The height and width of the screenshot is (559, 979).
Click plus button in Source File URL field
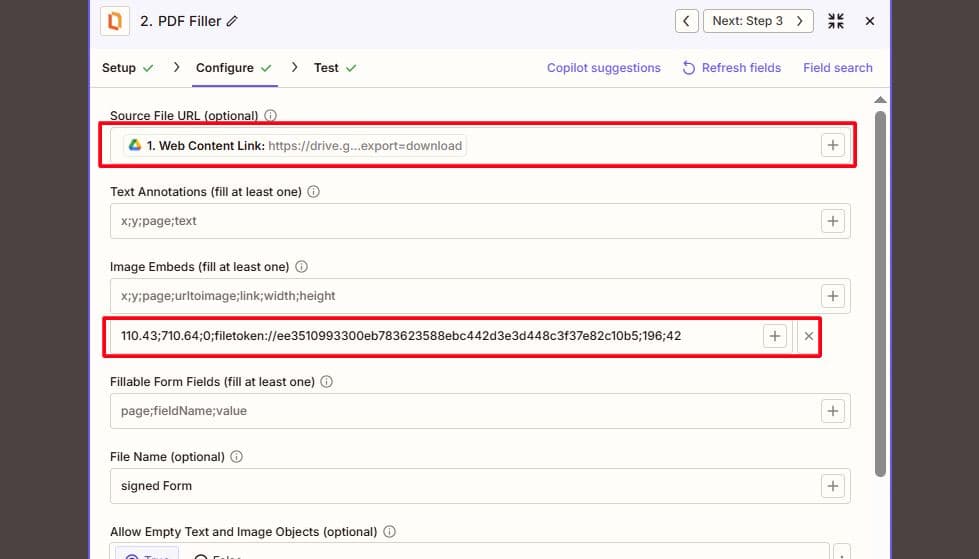click(x=832, y=146)
